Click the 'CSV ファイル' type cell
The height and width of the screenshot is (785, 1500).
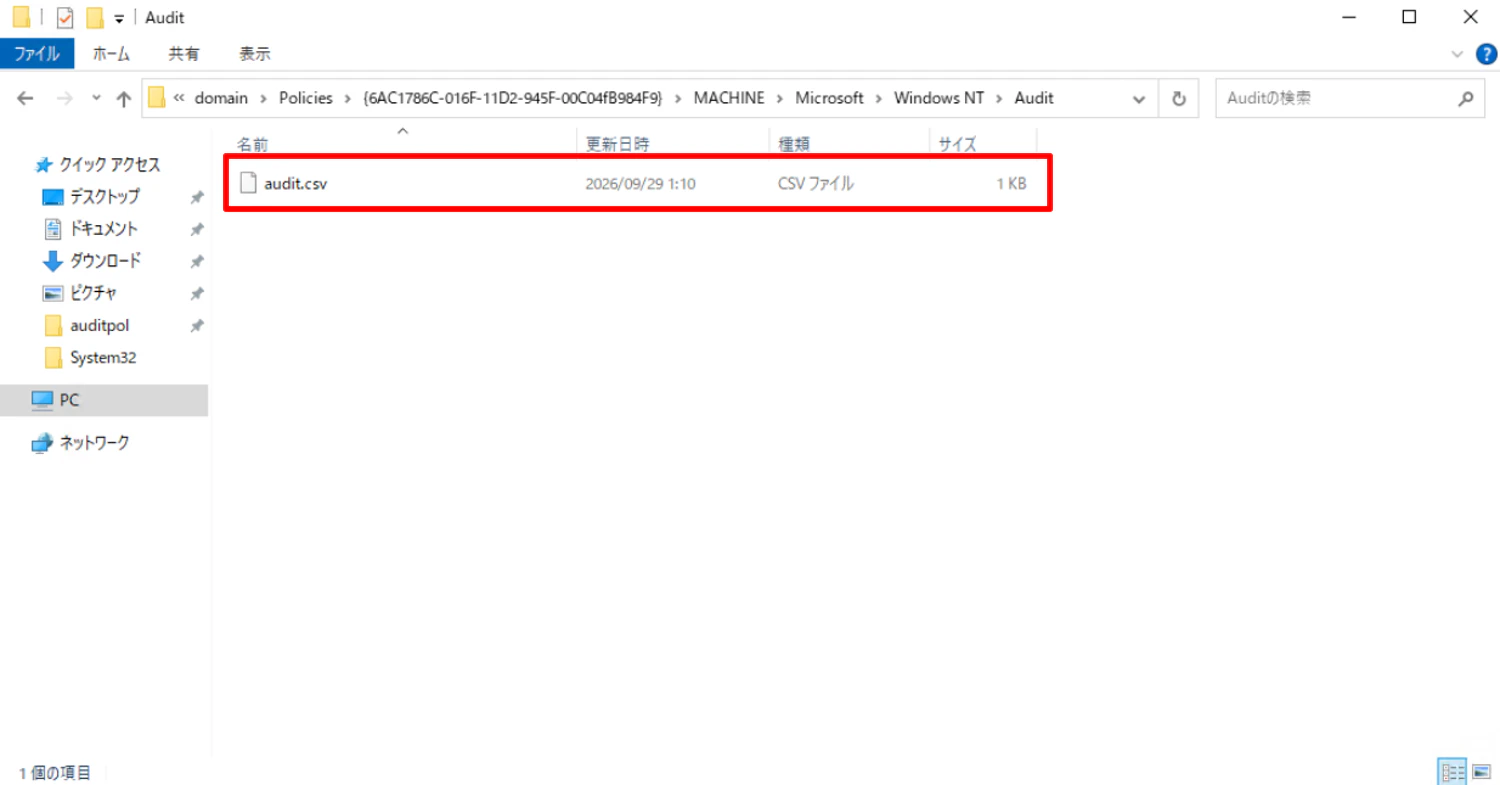[x=815, y=183]
